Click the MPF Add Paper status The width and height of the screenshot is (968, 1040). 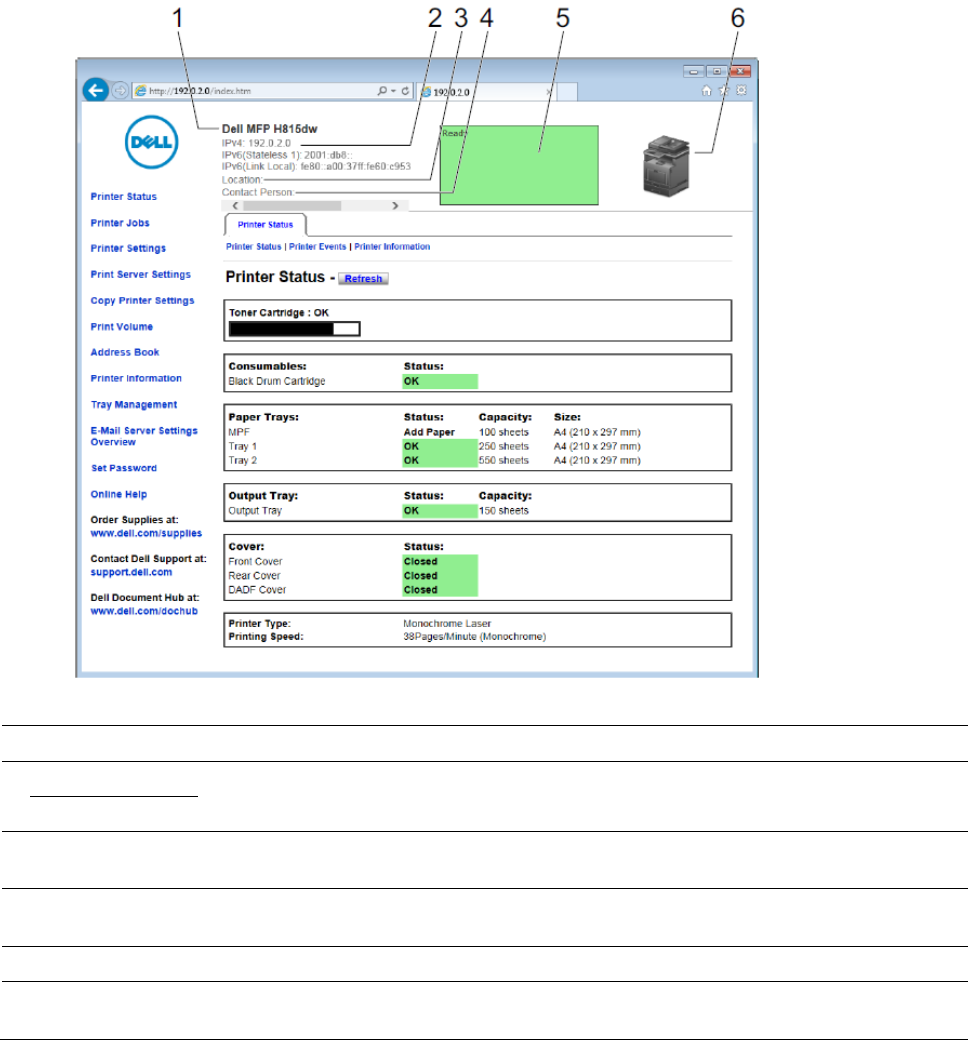(429, 432)
